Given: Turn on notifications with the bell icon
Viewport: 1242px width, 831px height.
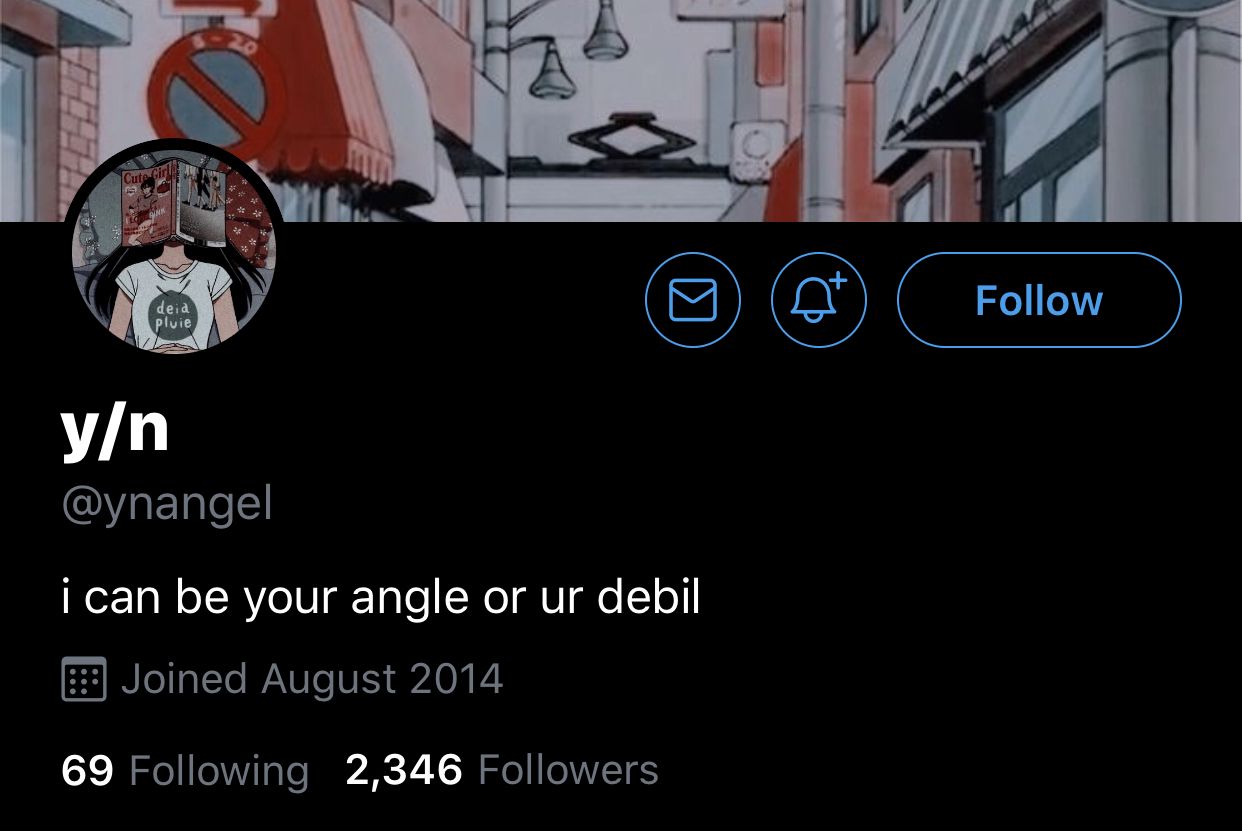Looking at the screenshot, I should (819, 300).
